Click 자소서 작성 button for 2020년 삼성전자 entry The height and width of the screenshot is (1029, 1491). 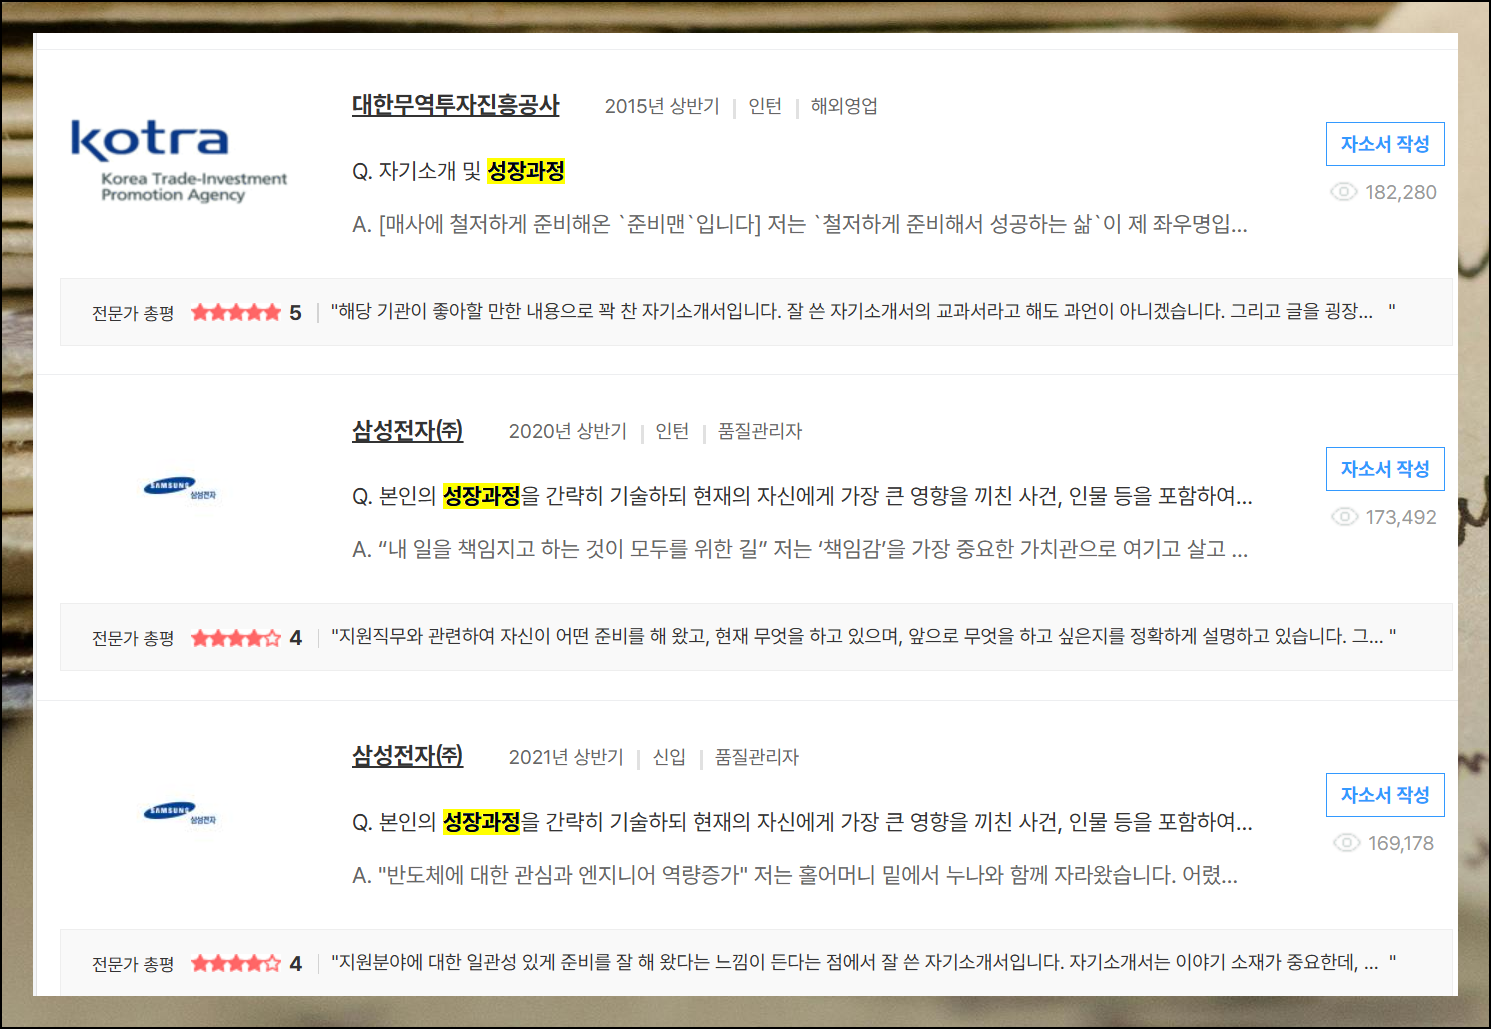1385,469
